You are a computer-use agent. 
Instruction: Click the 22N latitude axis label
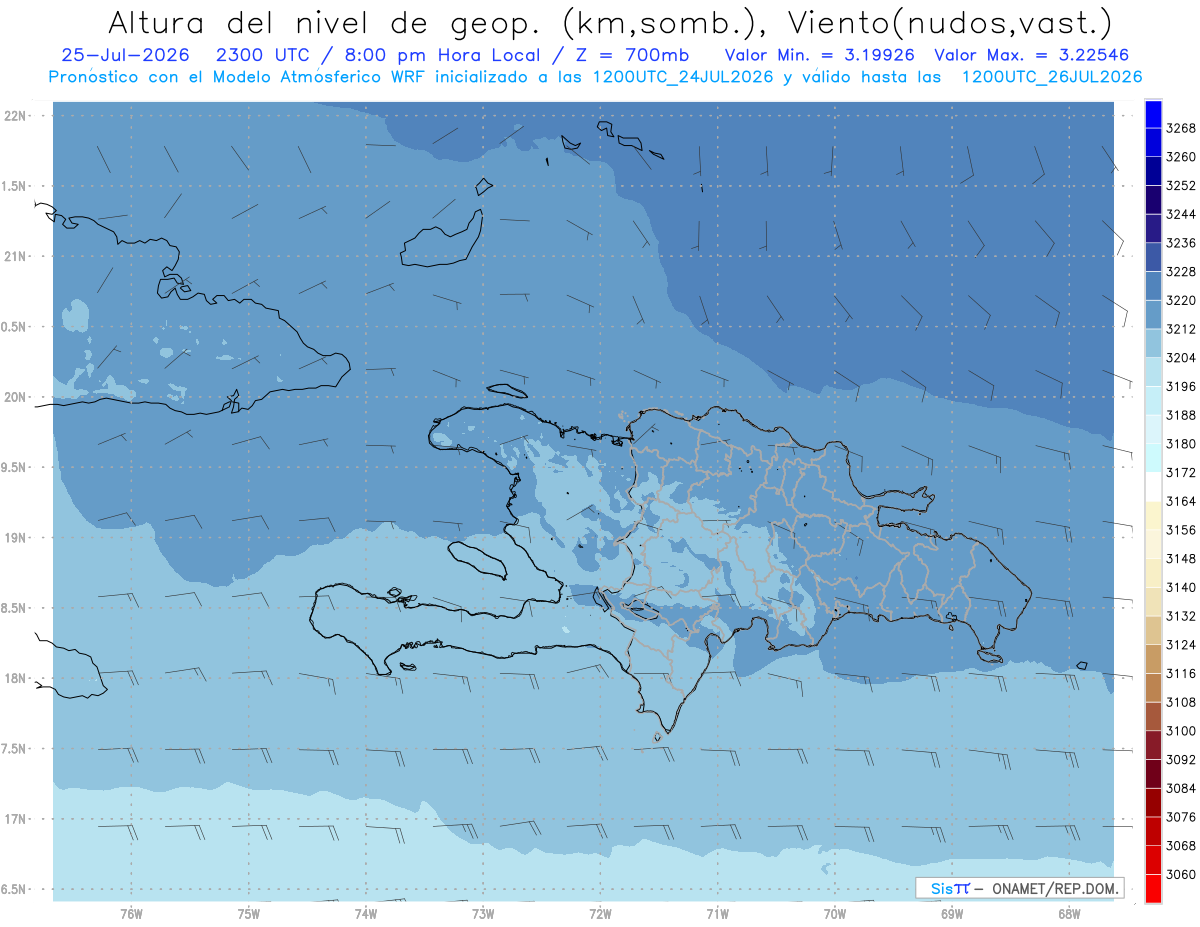(x=15, y=115)
